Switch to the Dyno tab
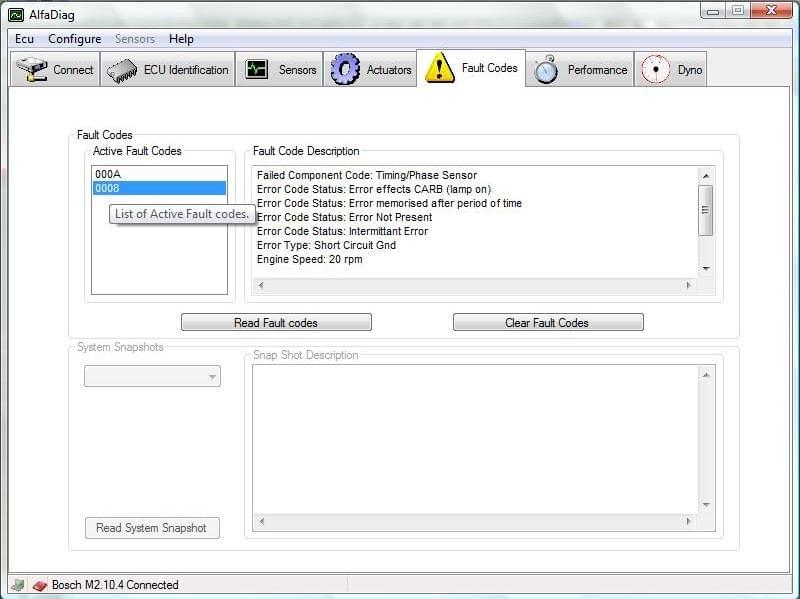This screenshot has height=599, width=800. (670, 69)
